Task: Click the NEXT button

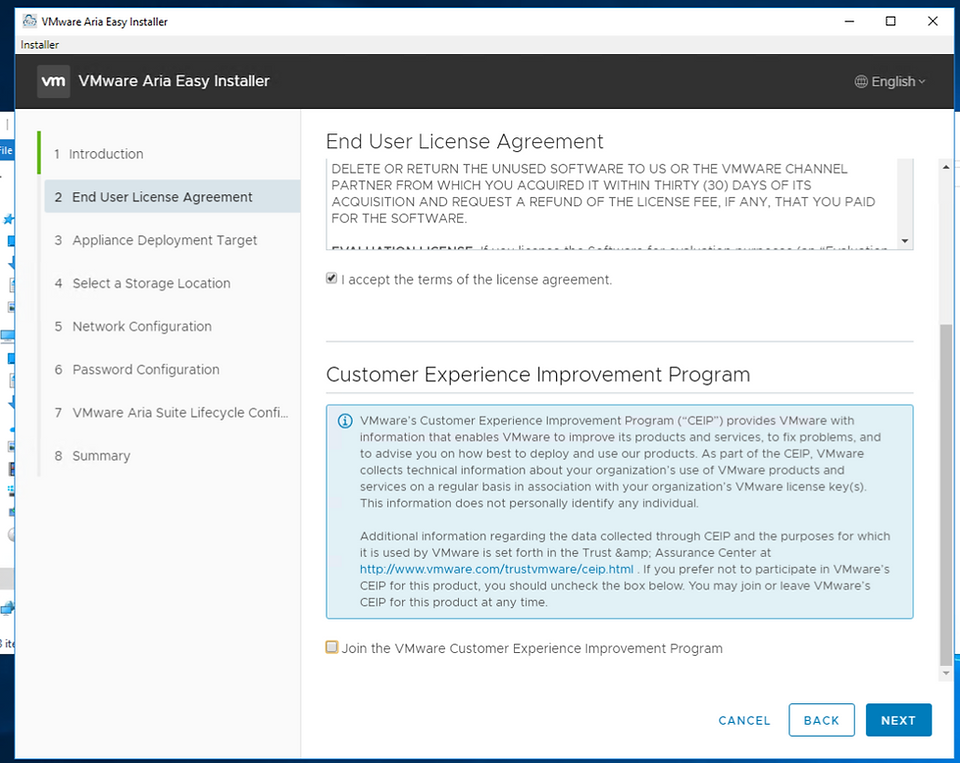Action: pos(898,720)
